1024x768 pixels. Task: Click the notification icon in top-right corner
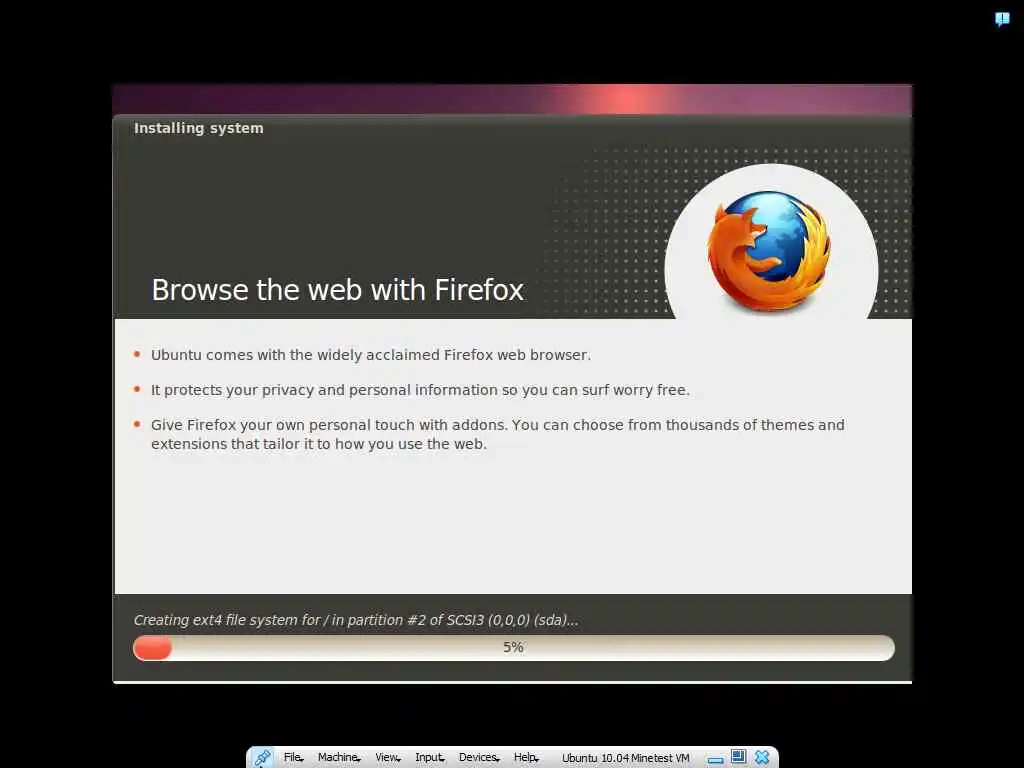pyautogui.click(x=1002, y=19)
